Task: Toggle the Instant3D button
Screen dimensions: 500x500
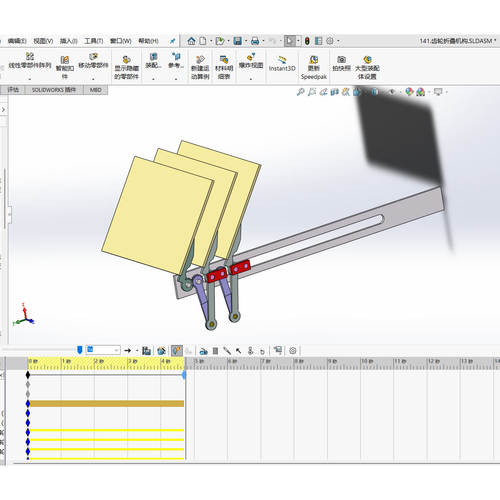Action: pos(282,64)
